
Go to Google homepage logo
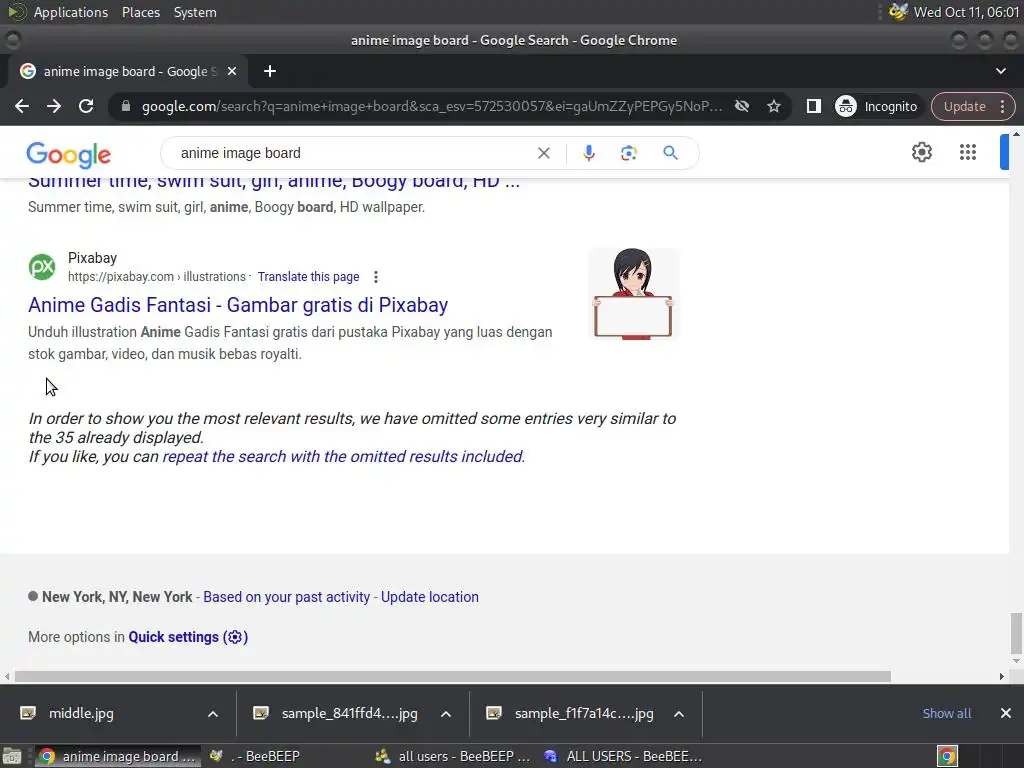(x=69, y=155)
